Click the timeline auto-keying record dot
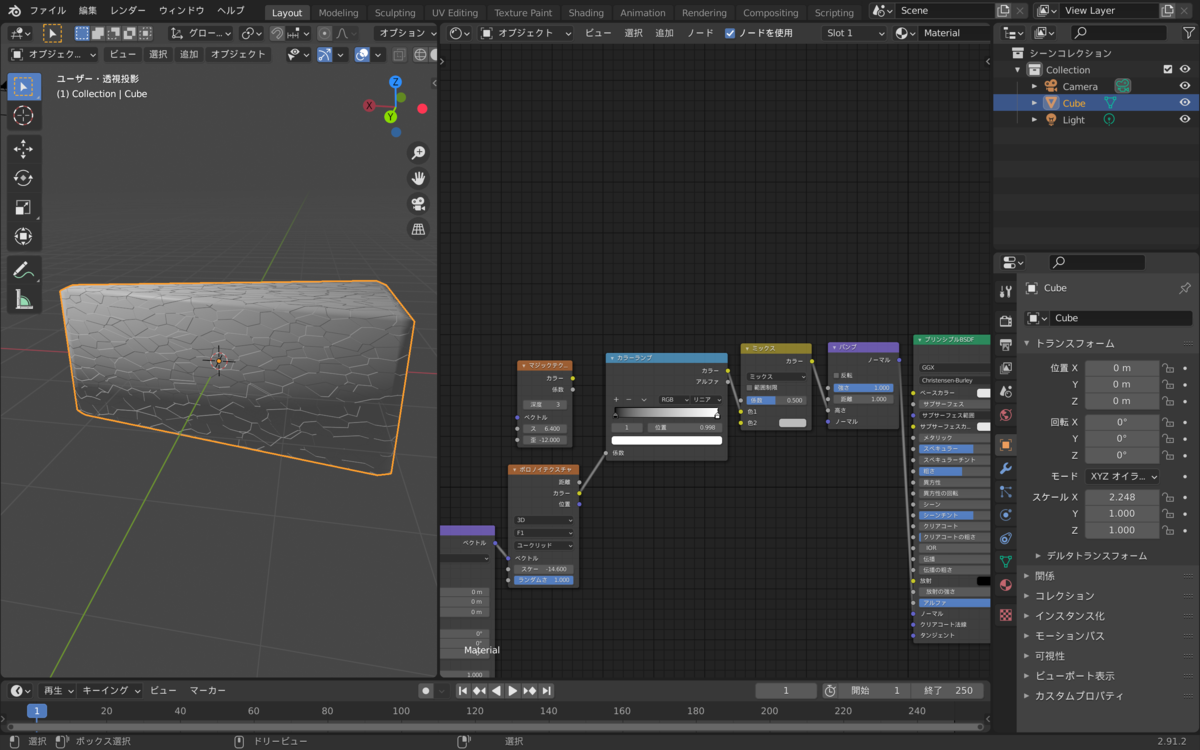The width and height of the screenshot is (1200, 750). (426, 690)
